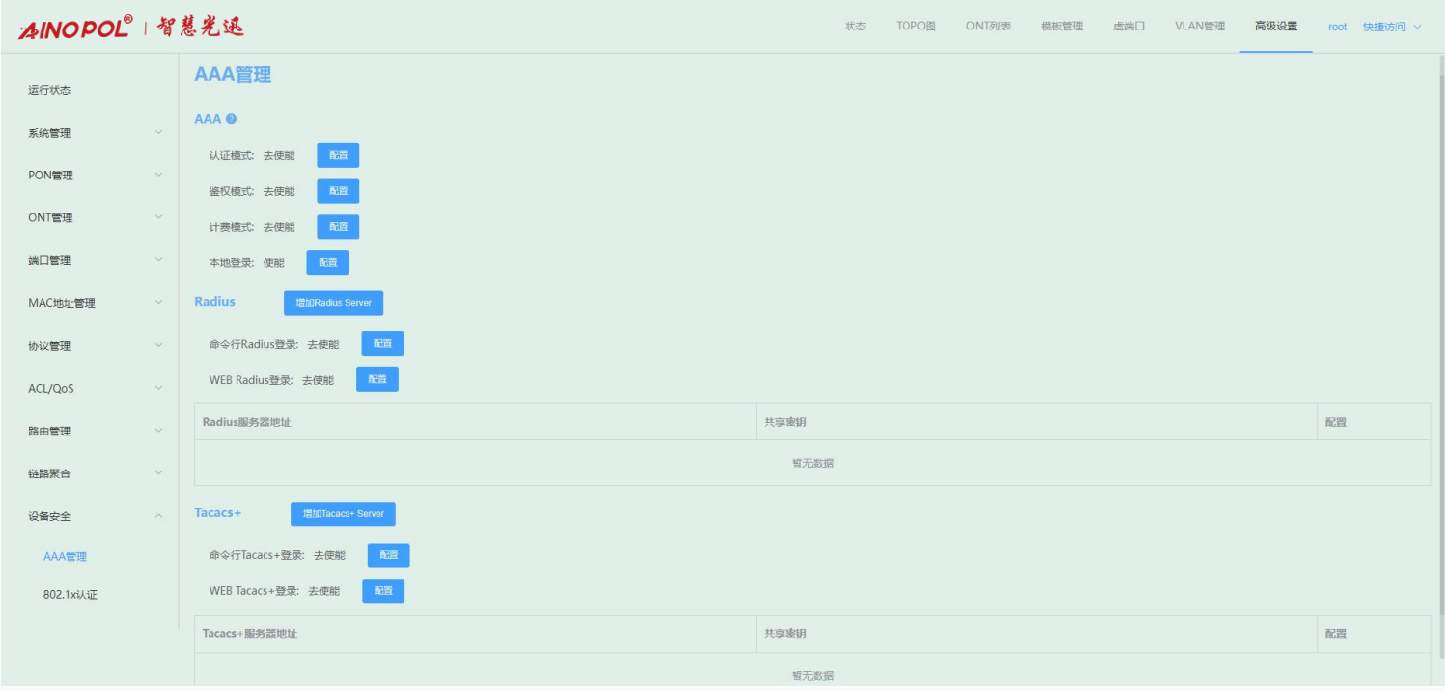Screen dimensions: 1445x691
Task: Open the 快捷访问 dropdown
Action: [1391, 27]
